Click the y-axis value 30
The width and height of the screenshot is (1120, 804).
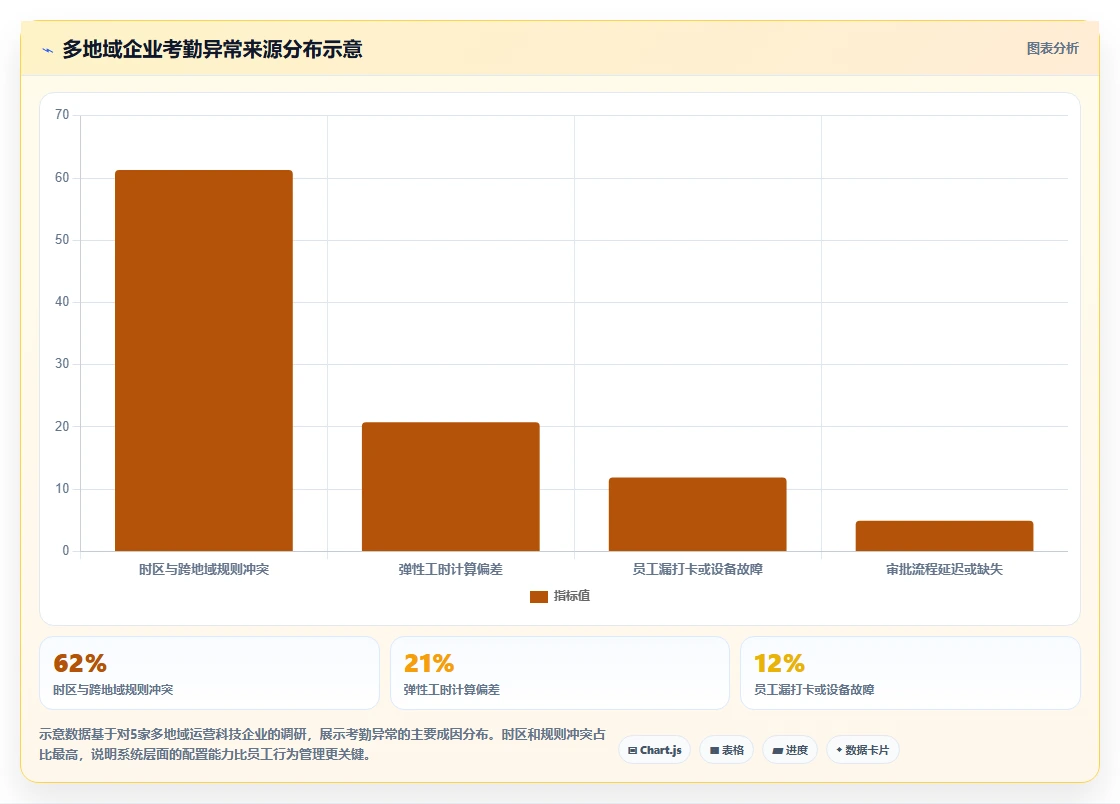(62, 364)
